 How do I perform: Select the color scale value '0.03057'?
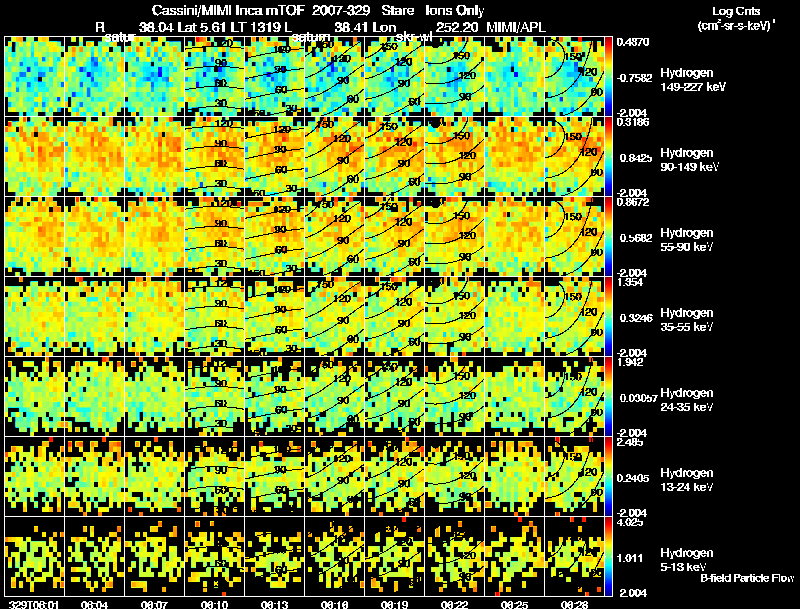(x=638, y=398)
